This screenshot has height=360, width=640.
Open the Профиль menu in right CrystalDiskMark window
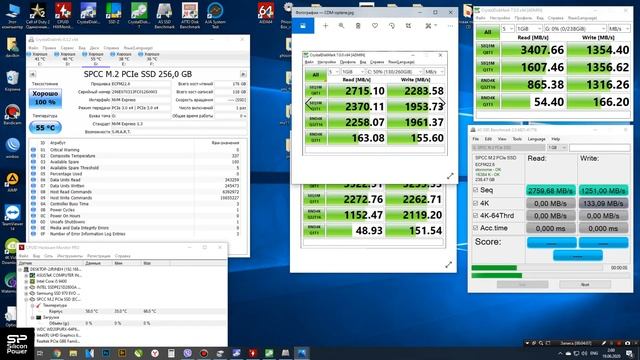(523, 18)
